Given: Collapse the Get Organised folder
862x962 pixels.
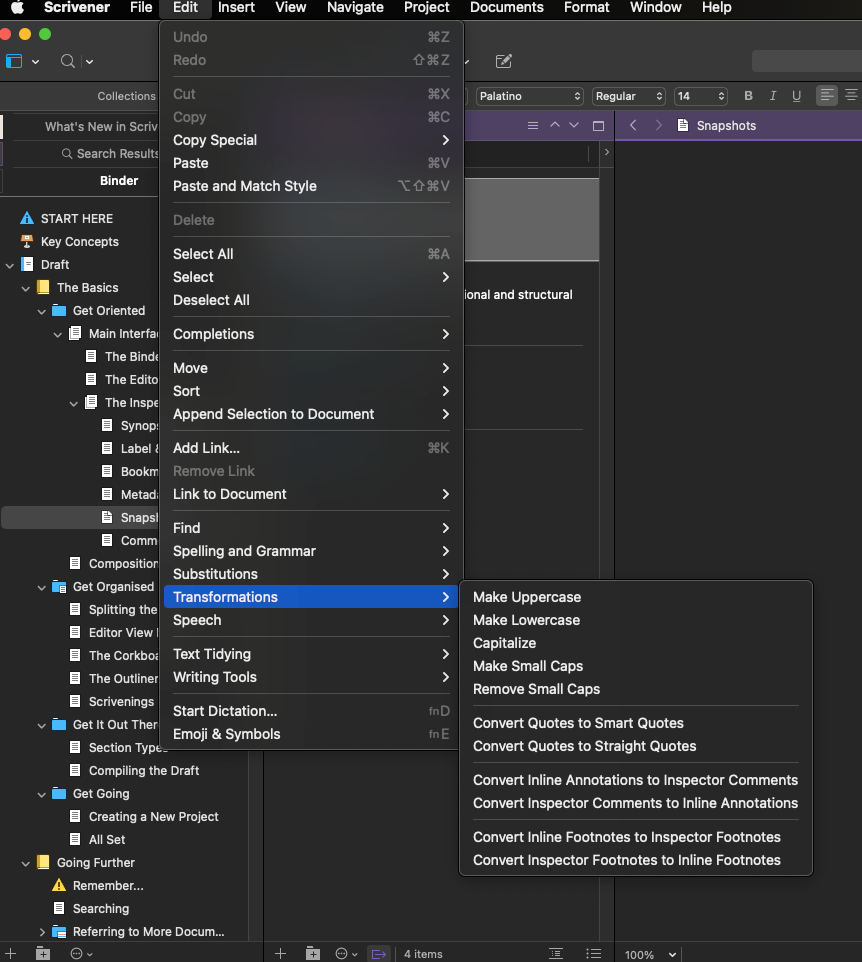Looking at the screenshot, I should click(42, 588).
